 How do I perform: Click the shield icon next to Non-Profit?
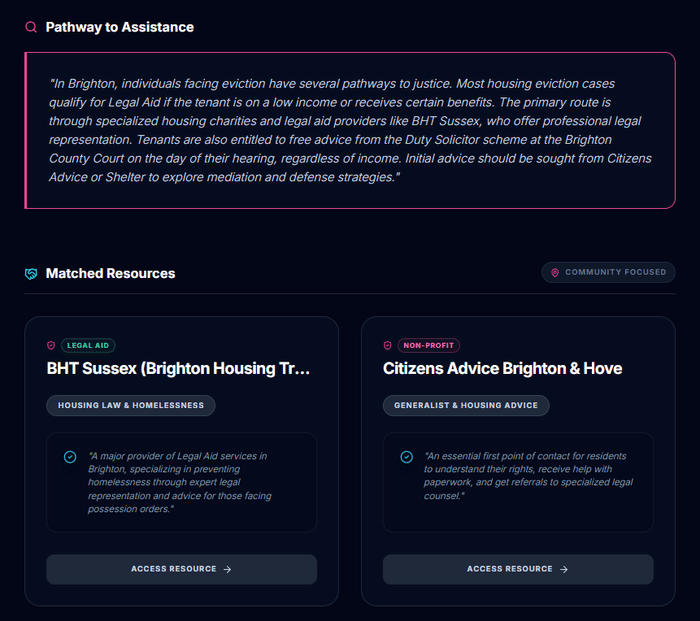point(387,345)
